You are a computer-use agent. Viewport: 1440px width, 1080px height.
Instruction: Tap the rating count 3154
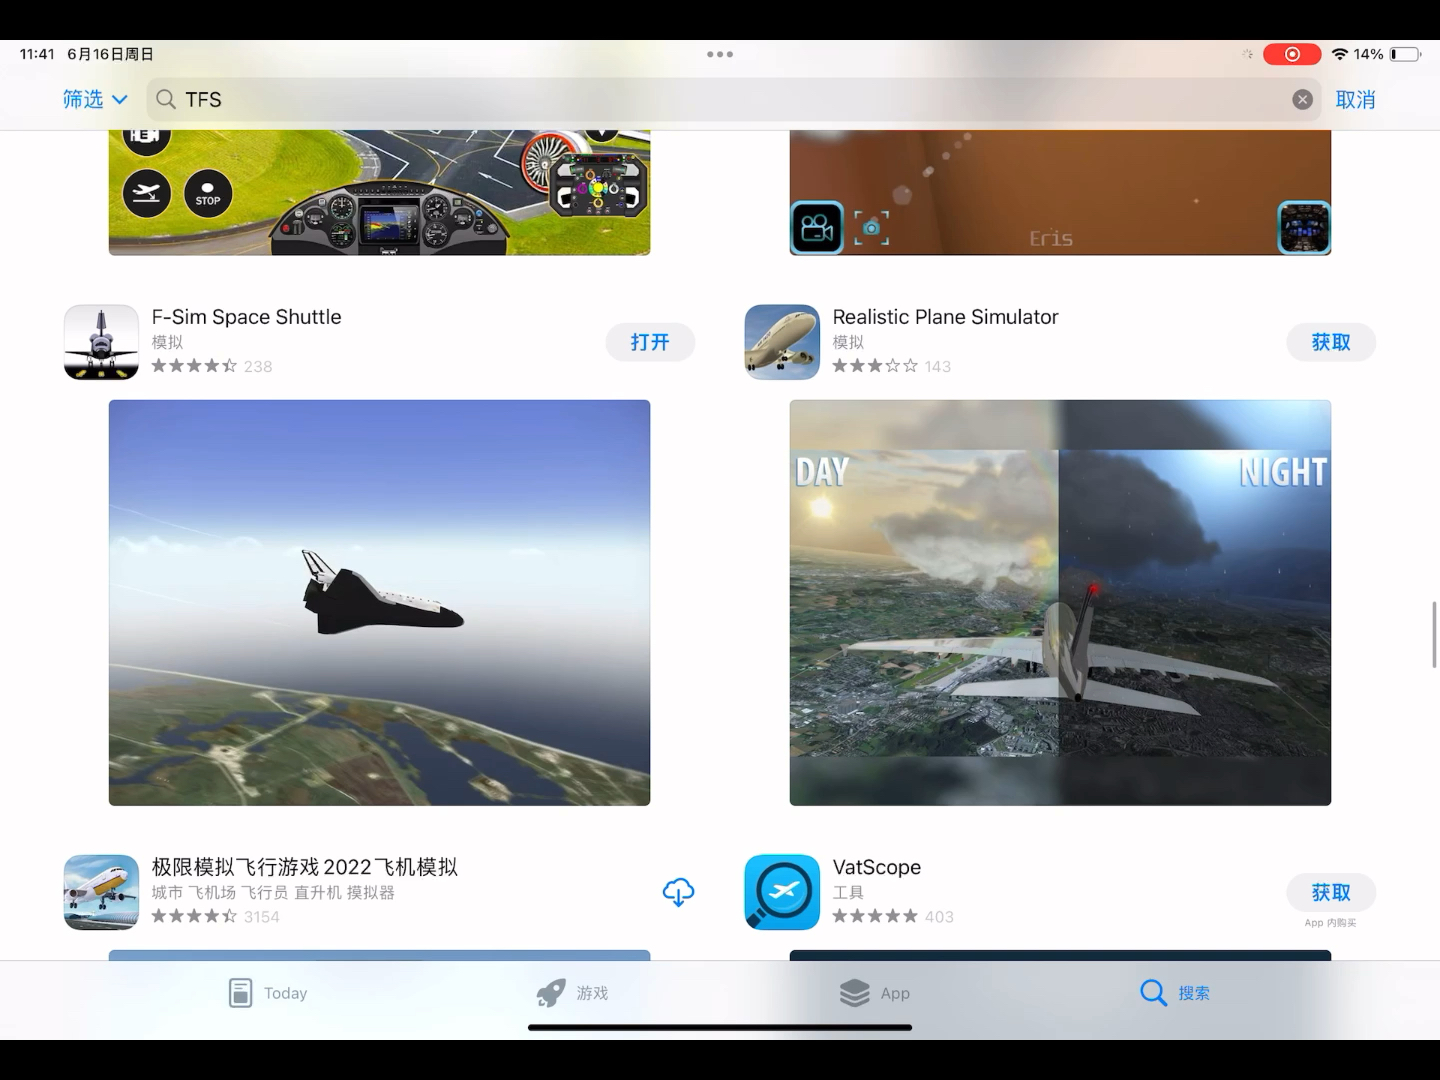262,917
